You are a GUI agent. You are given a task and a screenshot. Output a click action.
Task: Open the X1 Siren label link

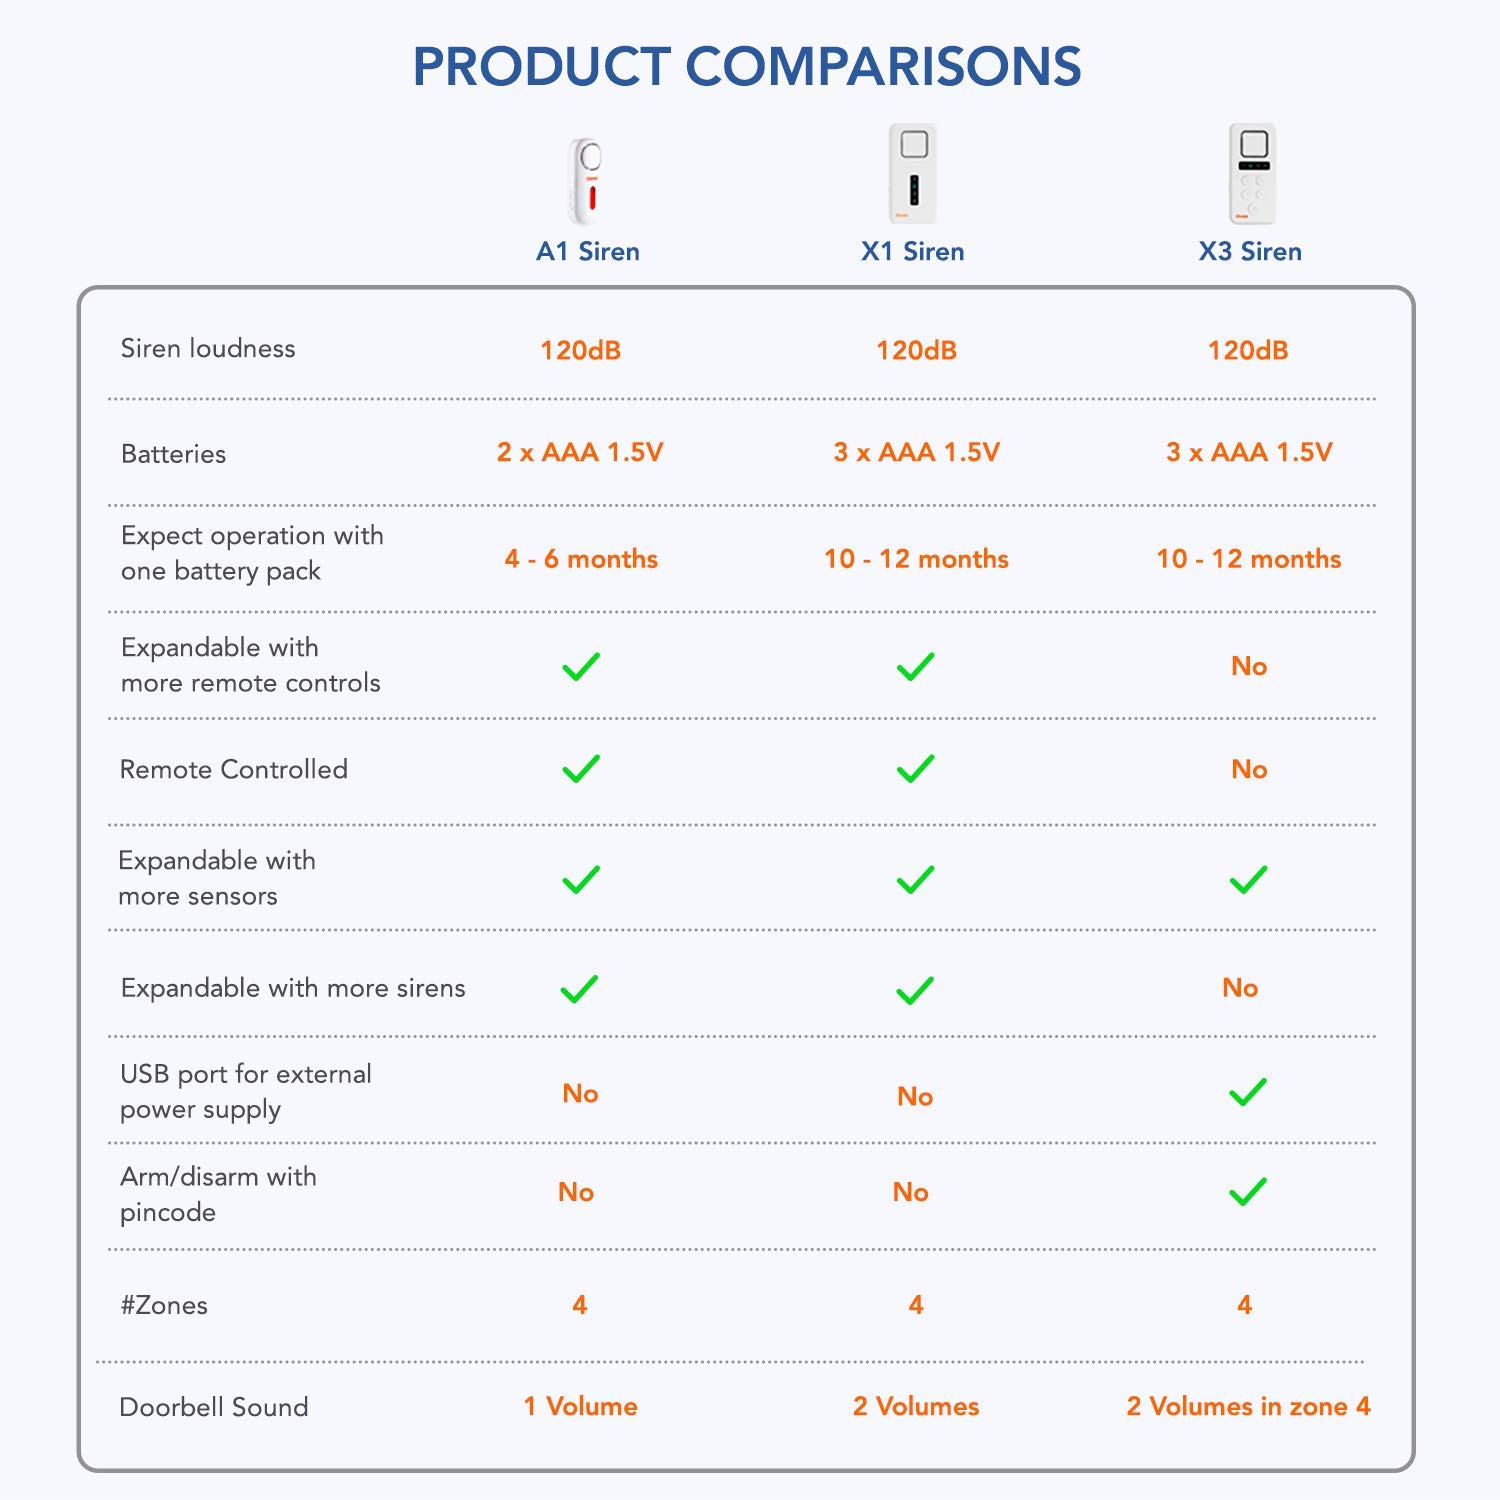(913, 251)
